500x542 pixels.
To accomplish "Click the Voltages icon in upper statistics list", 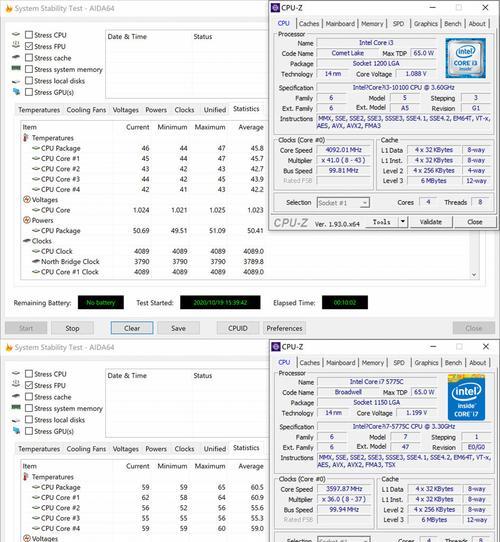I will pyautogui.click(x=27, y=199).
